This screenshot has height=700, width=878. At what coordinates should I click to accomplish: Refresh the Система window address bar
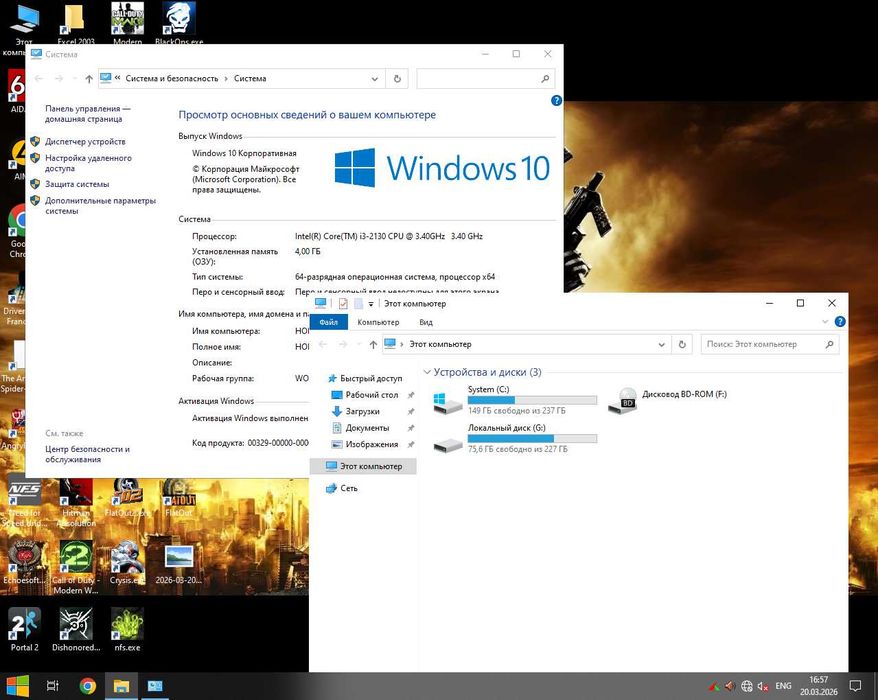(x=397, y=79)
